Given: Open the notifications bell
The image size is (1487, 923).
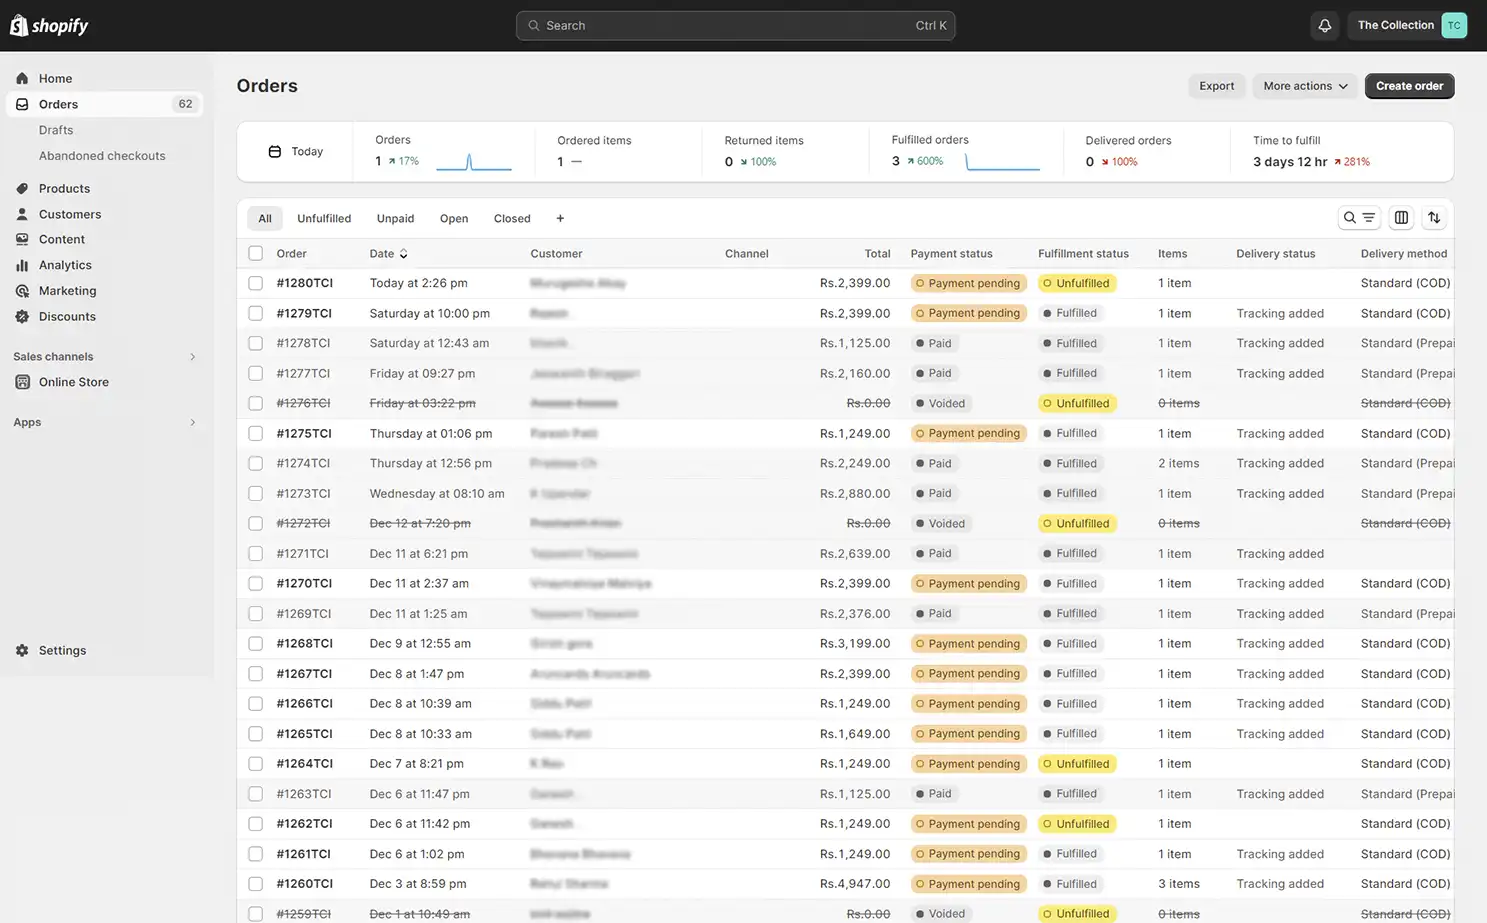Looking at the screenshot, I should [1324, 25].
